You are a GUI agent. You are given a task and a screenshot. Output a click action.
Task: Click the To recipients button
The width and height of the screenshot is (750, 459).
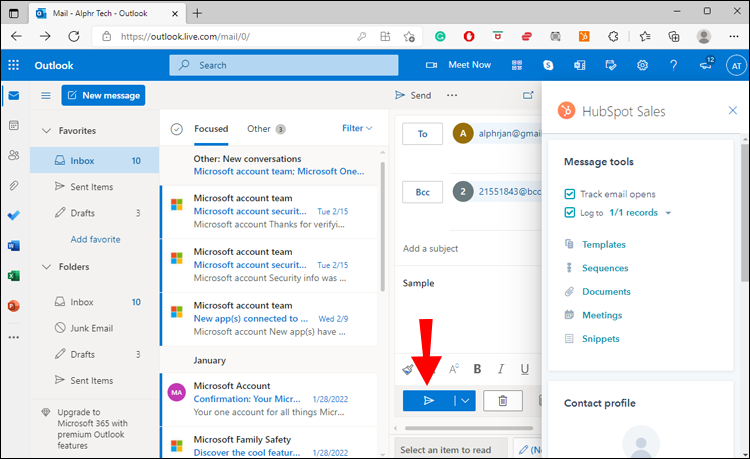(x=422, y=134)
